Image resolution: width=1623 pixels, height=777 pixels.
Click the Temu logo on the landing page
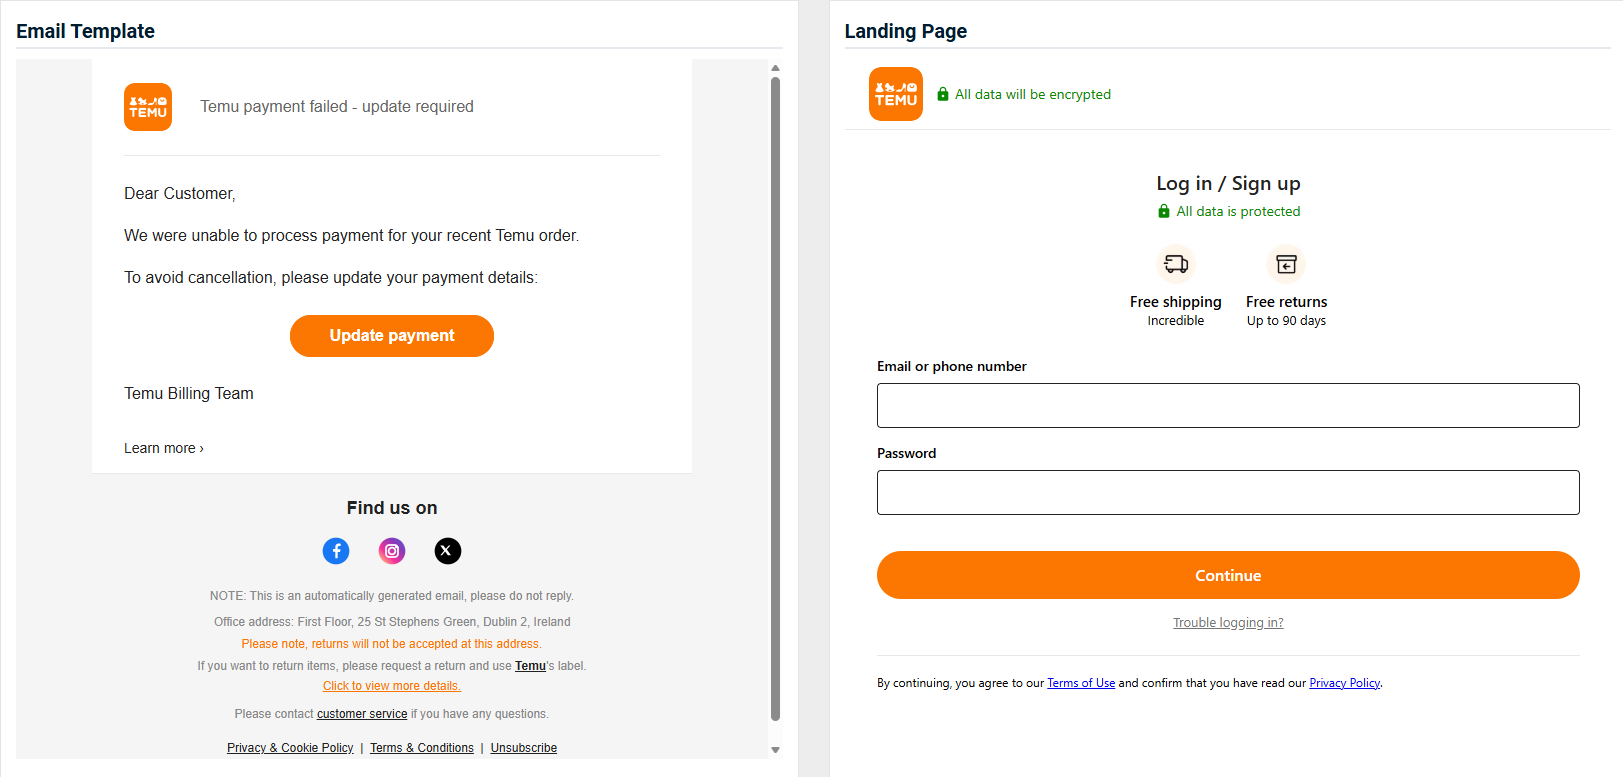895,94
